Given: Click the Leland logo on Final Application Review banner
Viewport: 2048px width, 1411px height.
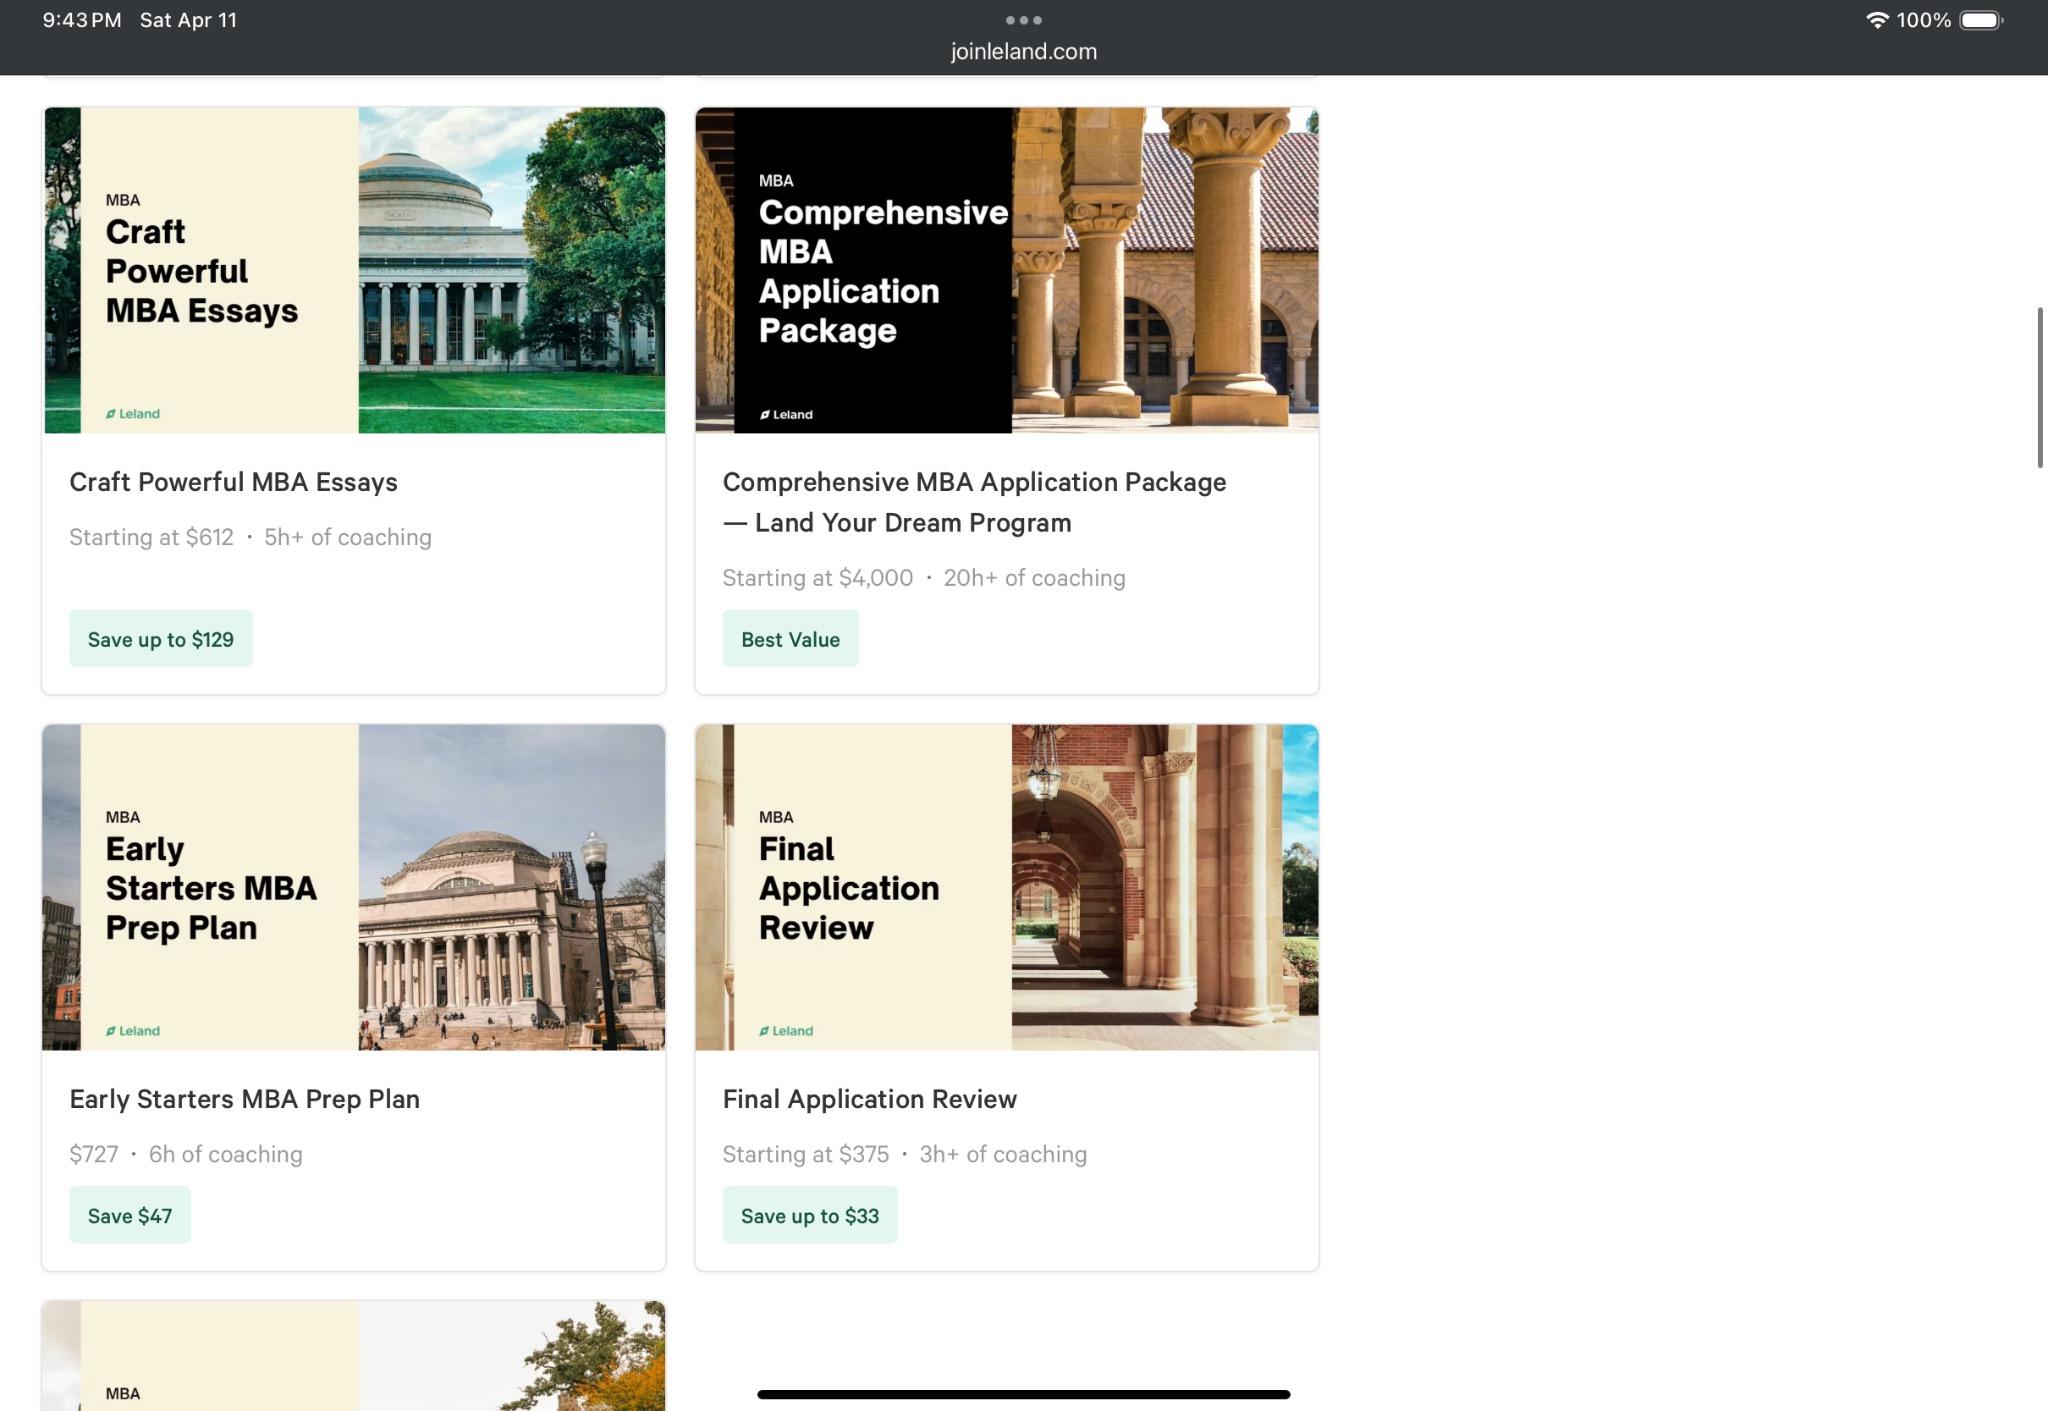Looking at the screenshot, I should click(786, 1031).
